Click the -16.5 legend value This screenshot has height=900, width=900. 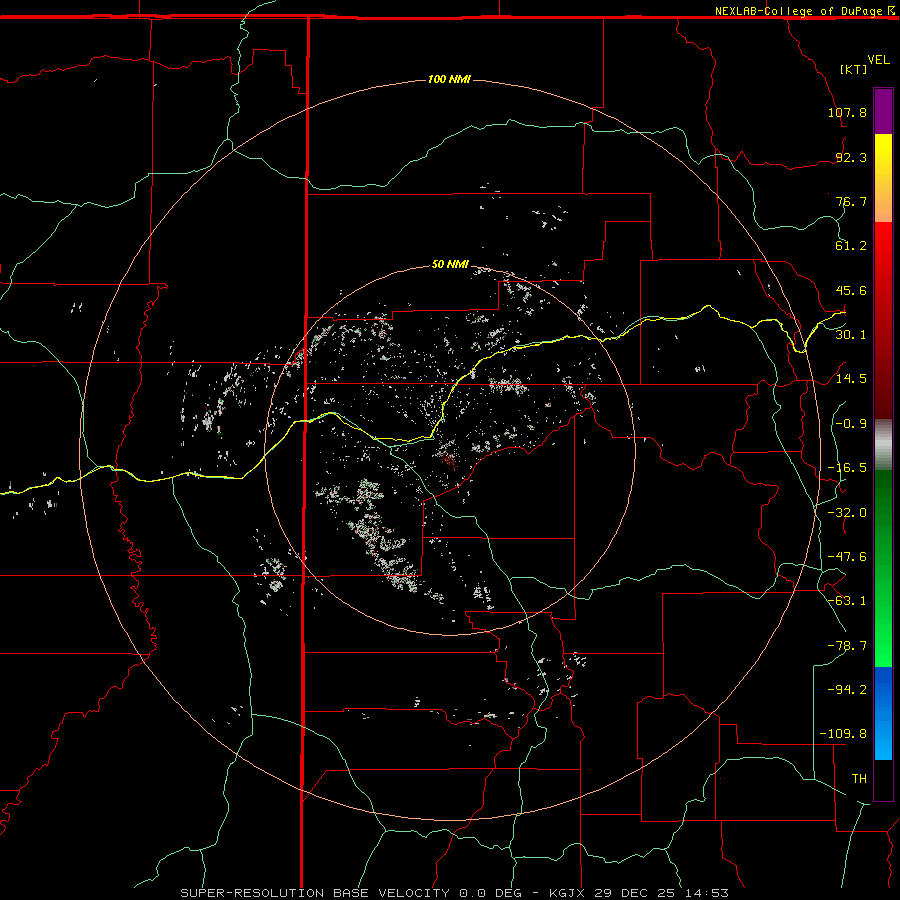click(x=847, y=468)
